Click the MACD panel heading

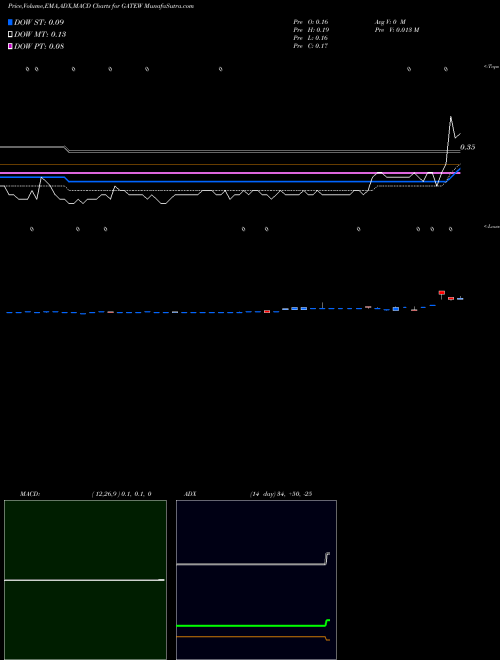click(x=30, y=494)
